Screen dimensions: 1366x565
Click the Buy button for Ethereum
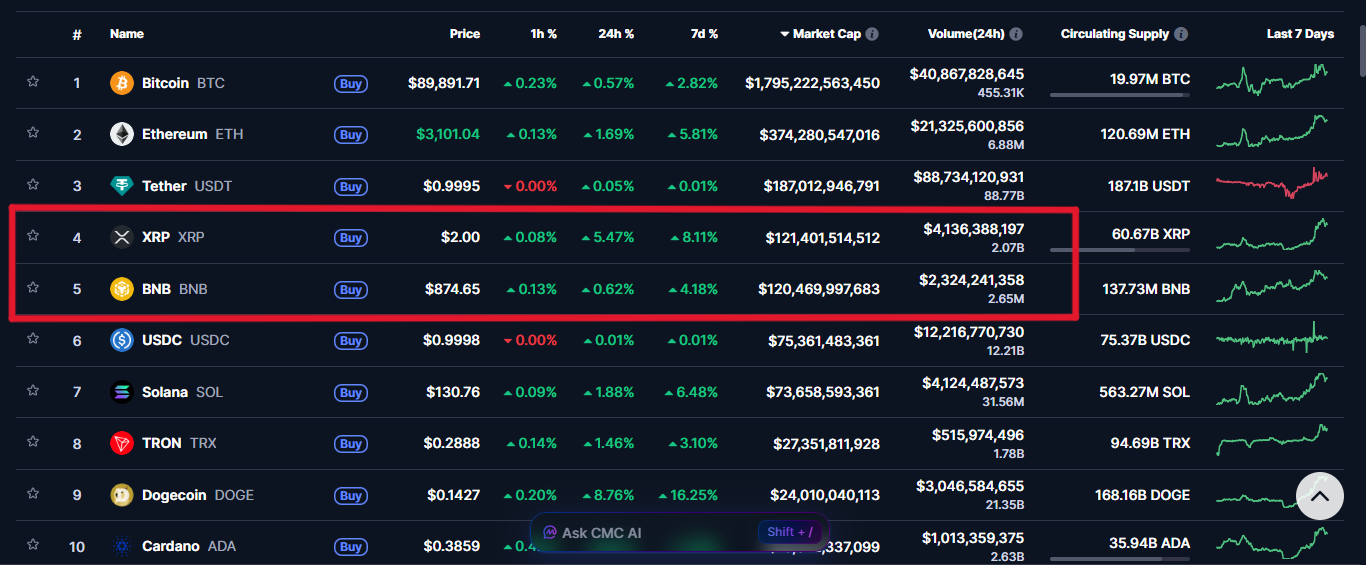[350, 135]
